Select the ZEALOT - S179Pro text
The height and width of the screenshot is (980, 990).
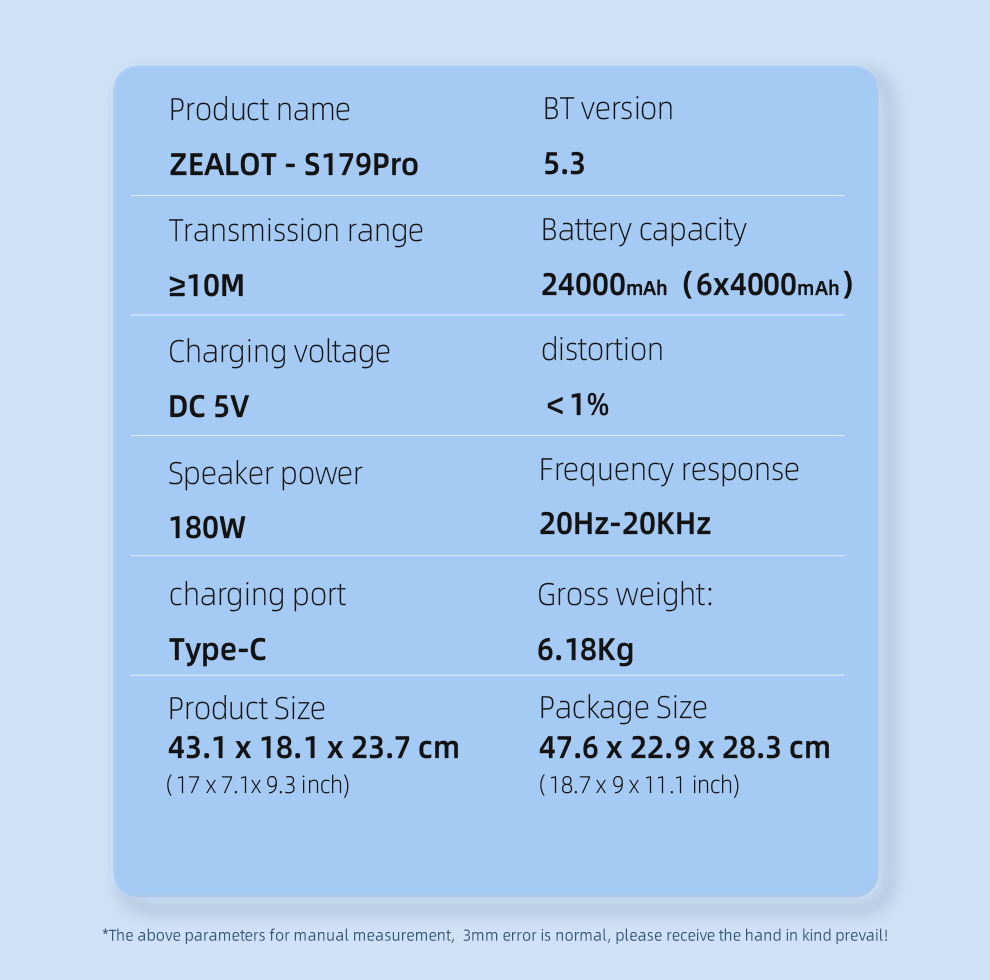coord(294,165)
